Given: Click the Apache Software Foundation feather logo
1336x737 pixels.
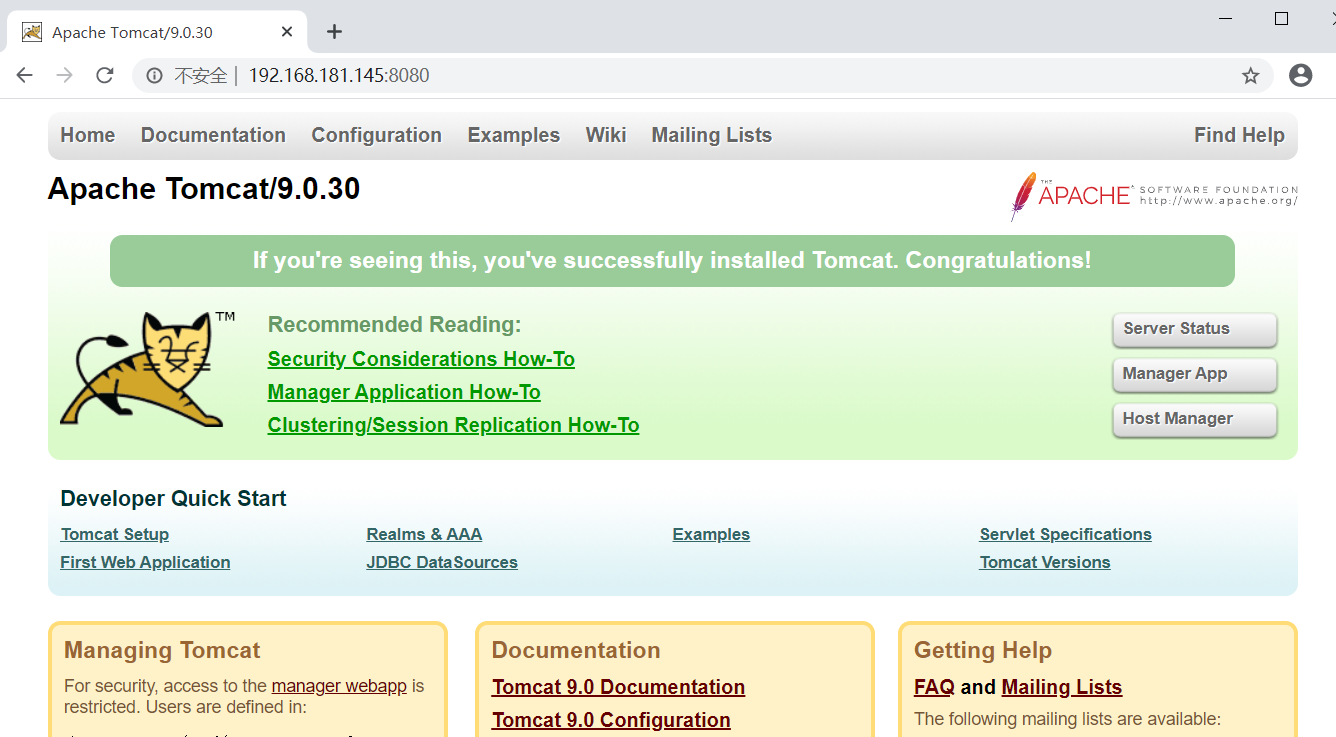Looking at the screenshot, I should tap(1154, 195).
